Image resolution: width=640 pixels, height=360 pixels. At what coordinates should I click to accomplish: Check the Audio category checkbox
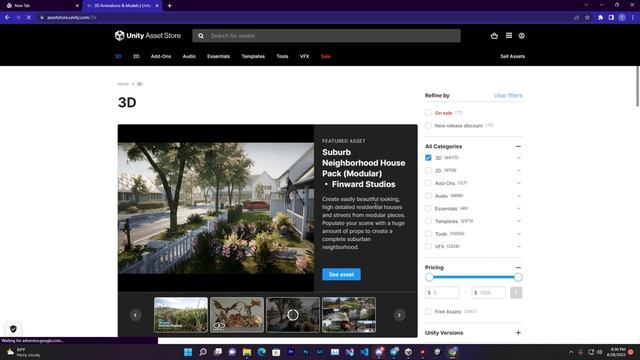pos(428,196)
